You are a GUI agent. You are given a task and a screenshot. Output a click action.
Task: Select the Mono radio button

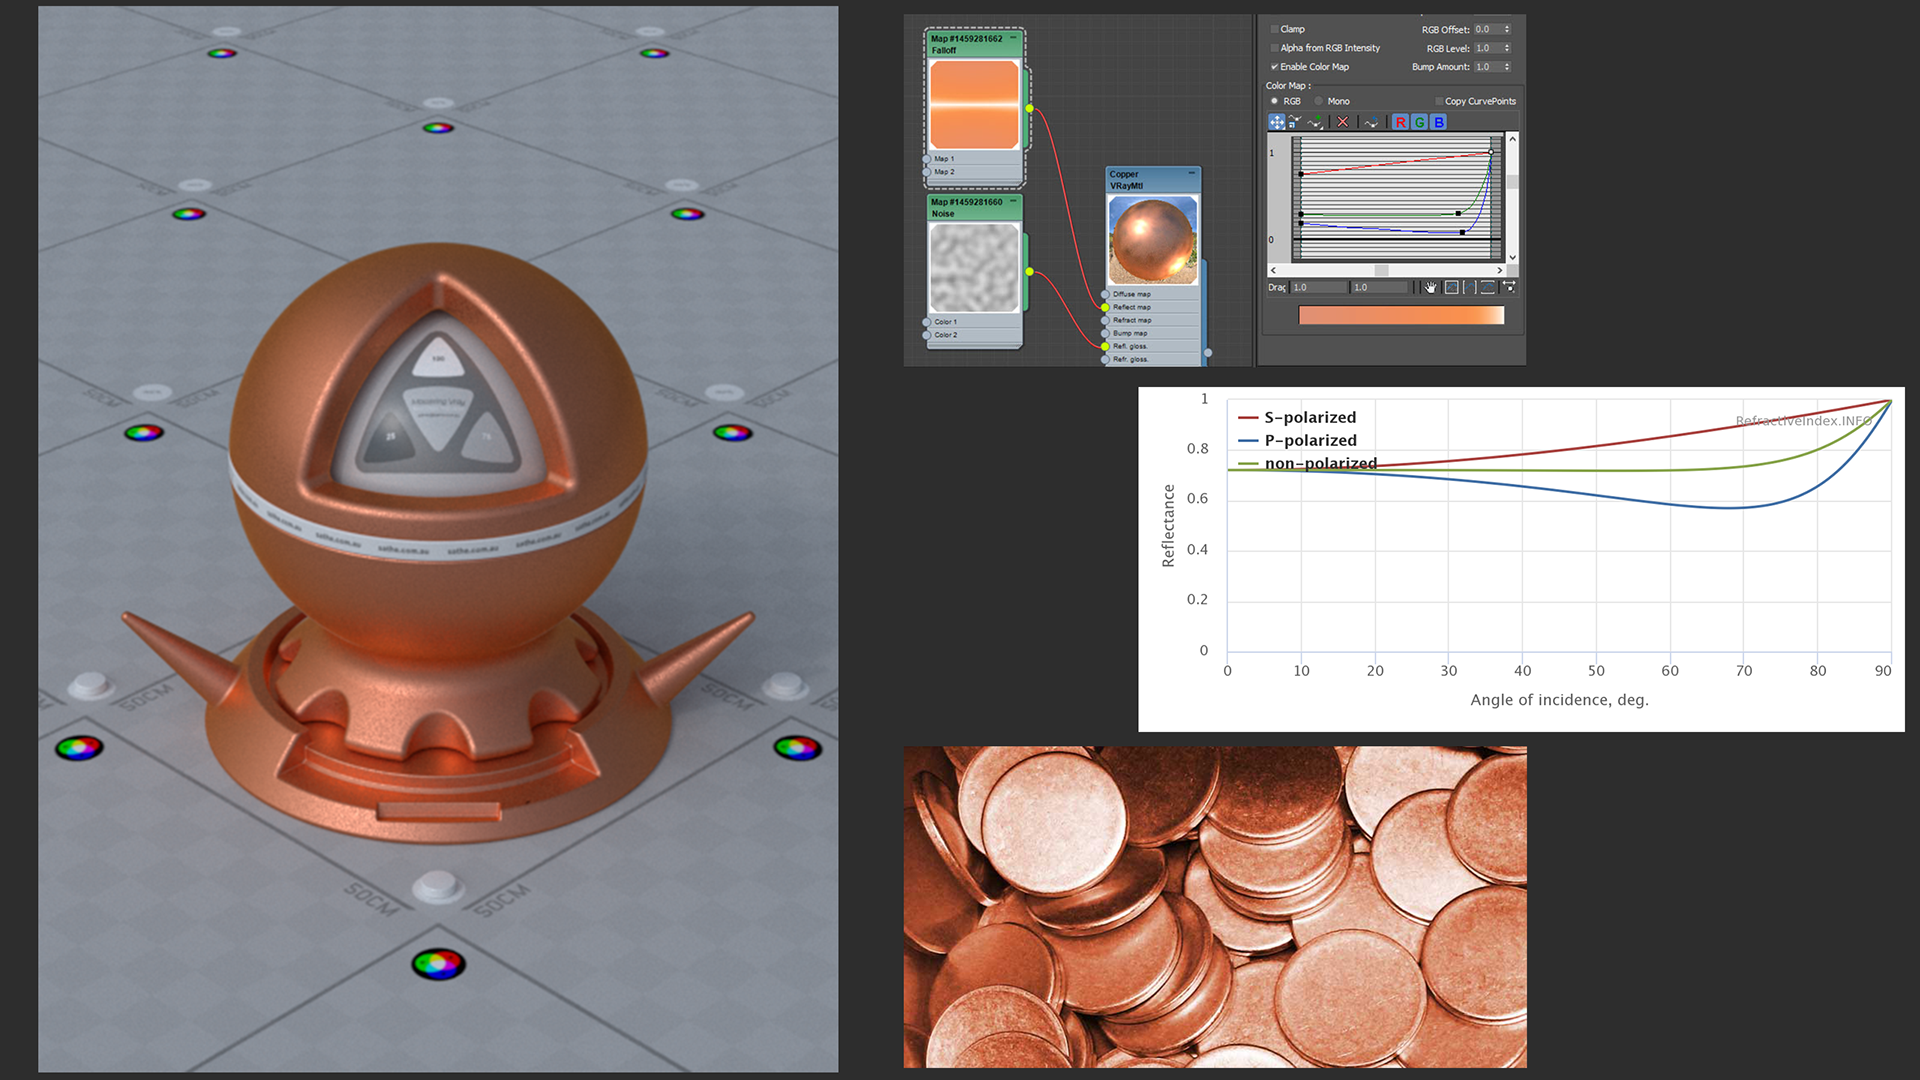(1318, 101)
